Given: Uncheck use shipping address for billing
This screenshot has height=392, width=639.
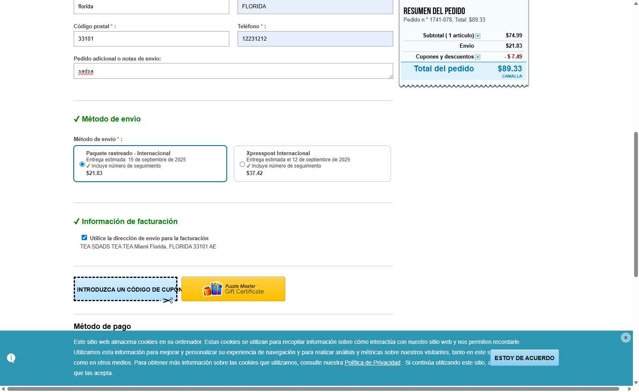Looking at the screenshot, I should pos(84,238).
